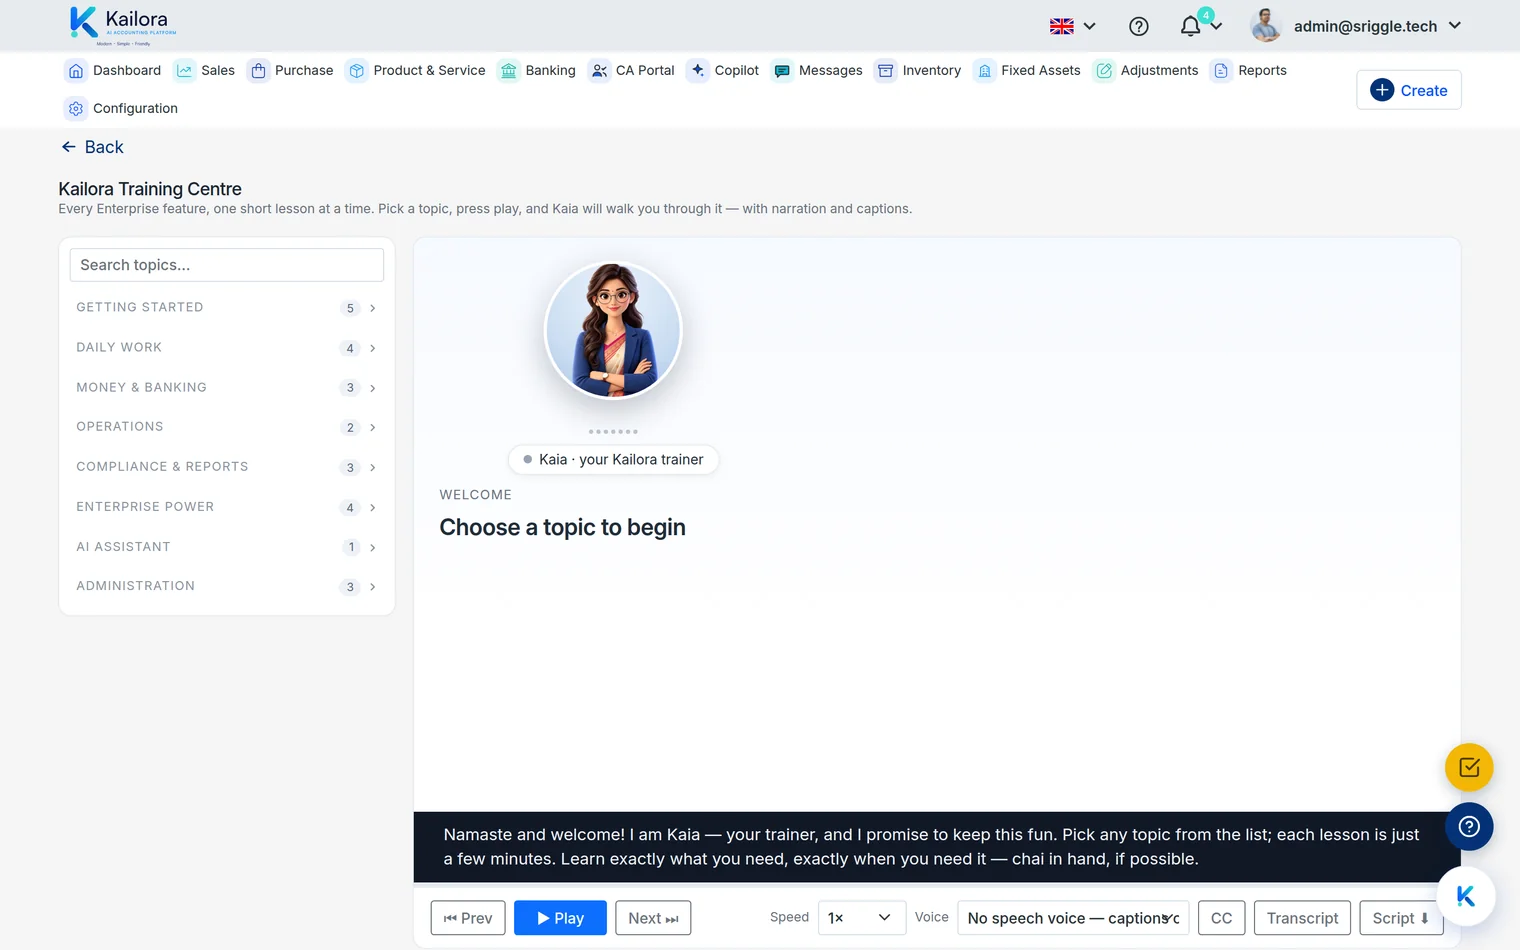The height and width of the screenshot is (950, 1520).
Task: Open the help question mark icon in header
Action: (1139, 27)
